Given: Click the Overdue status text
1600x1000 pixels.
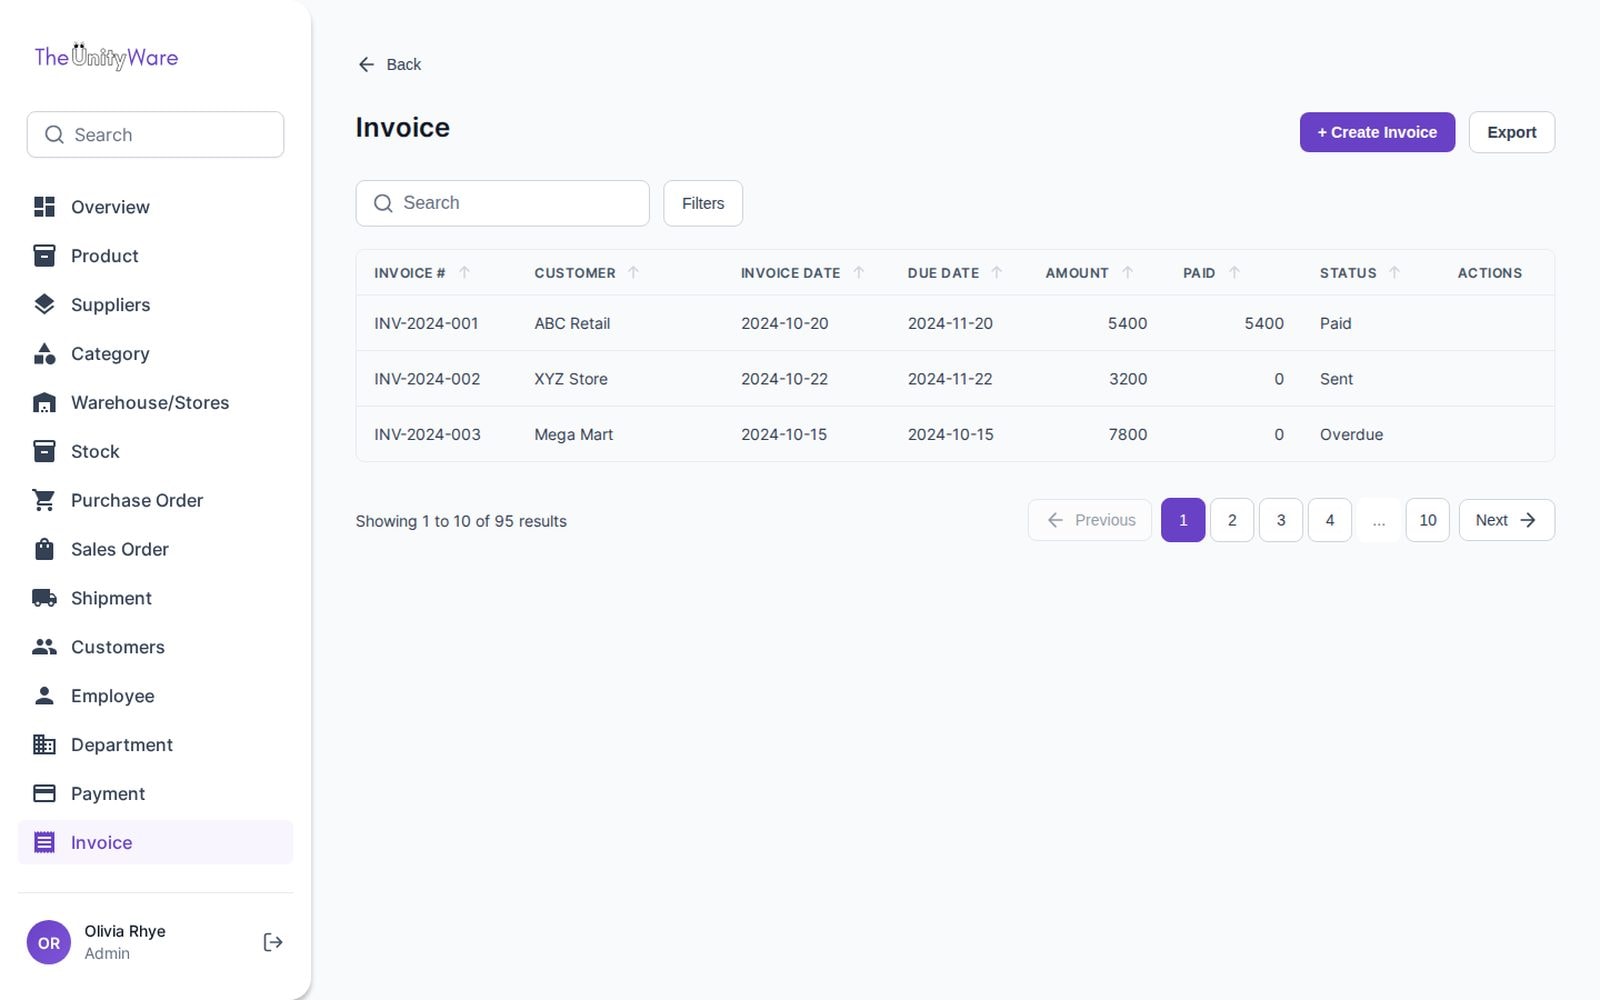Looking at the screenshot, I should [x=1351, y=434].
